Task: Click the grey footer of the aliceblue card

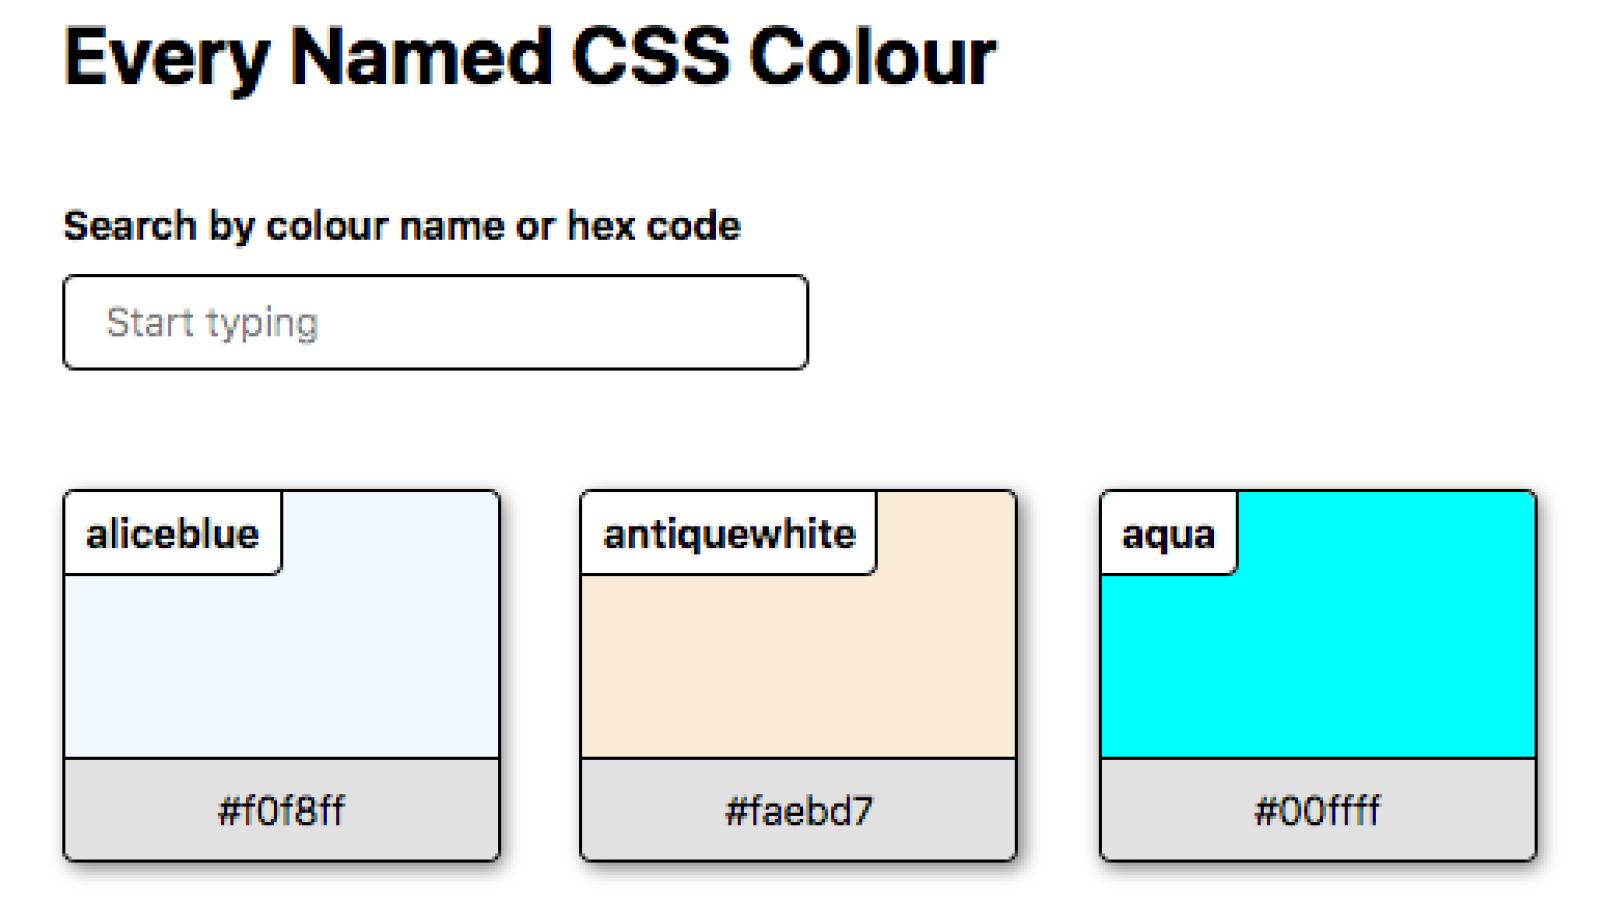Action: click(x=280, y=810)
